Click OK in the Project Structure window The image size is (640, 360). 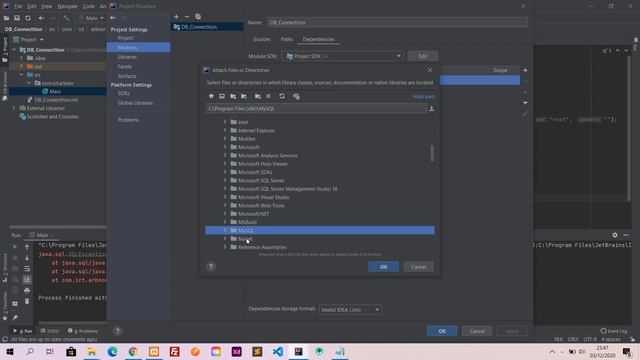442,331
